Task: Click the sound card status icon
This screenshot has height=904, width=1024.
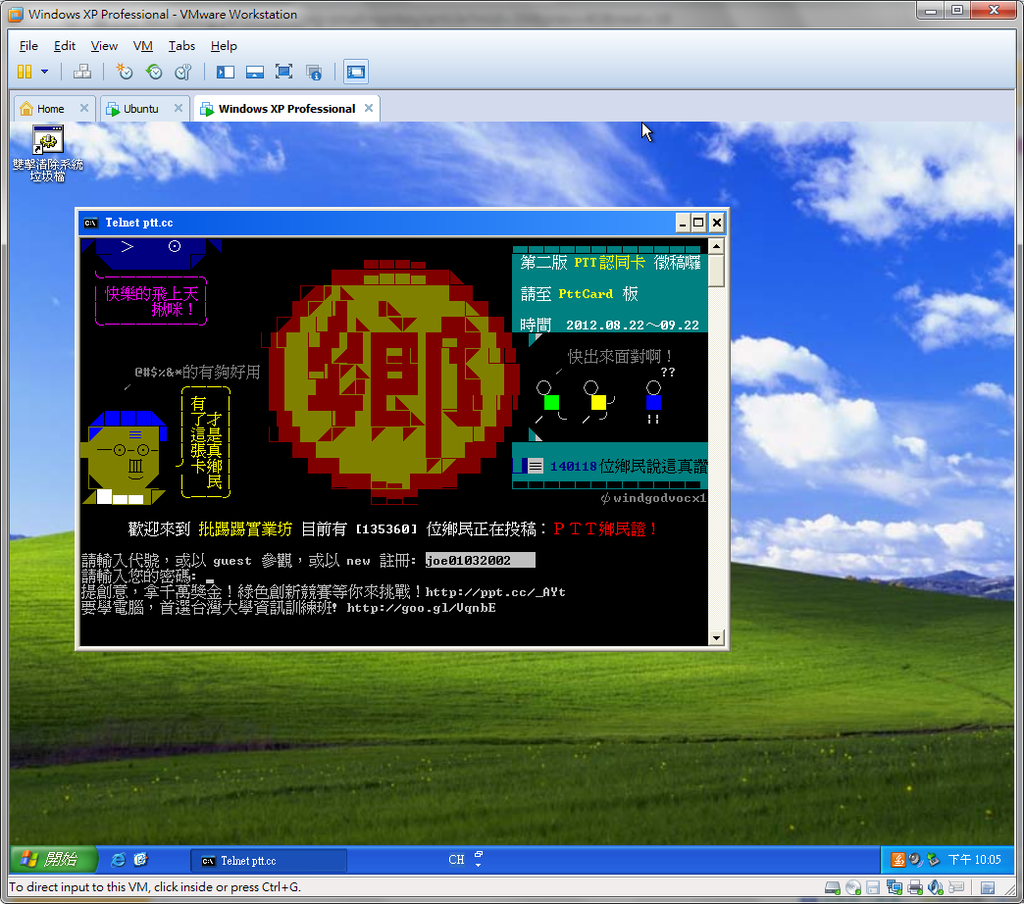Action: point(936,888)
